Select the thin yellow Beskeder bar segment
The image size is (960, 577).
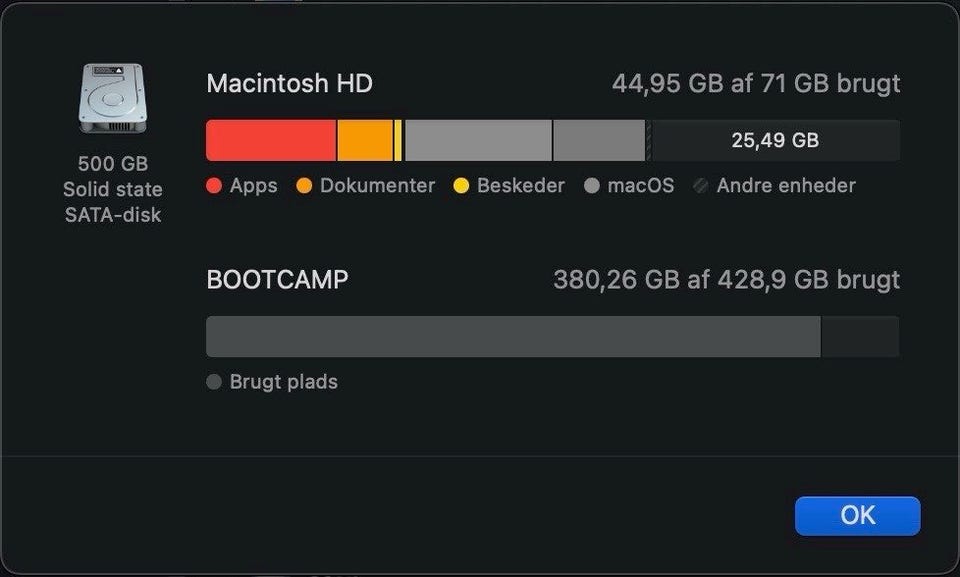coord(399,141)
